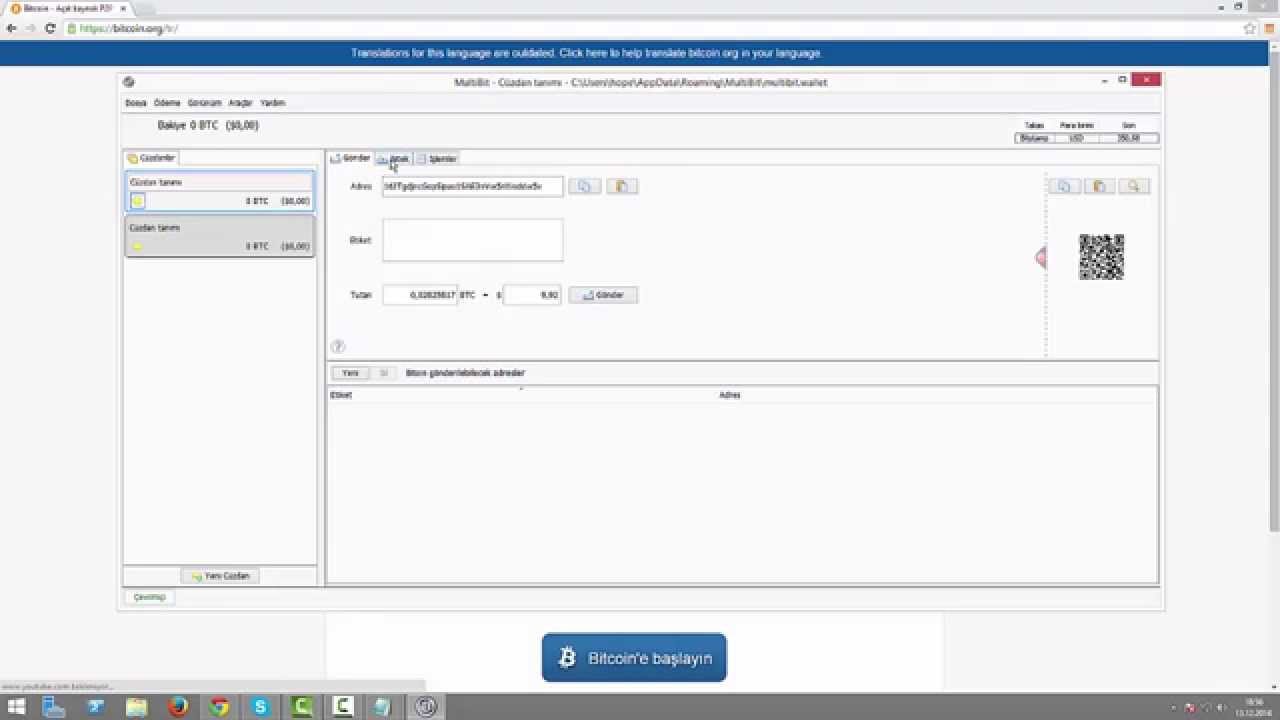1280x720 pixels.
Task: Click the Yeni button above address list
Action: 350,373
